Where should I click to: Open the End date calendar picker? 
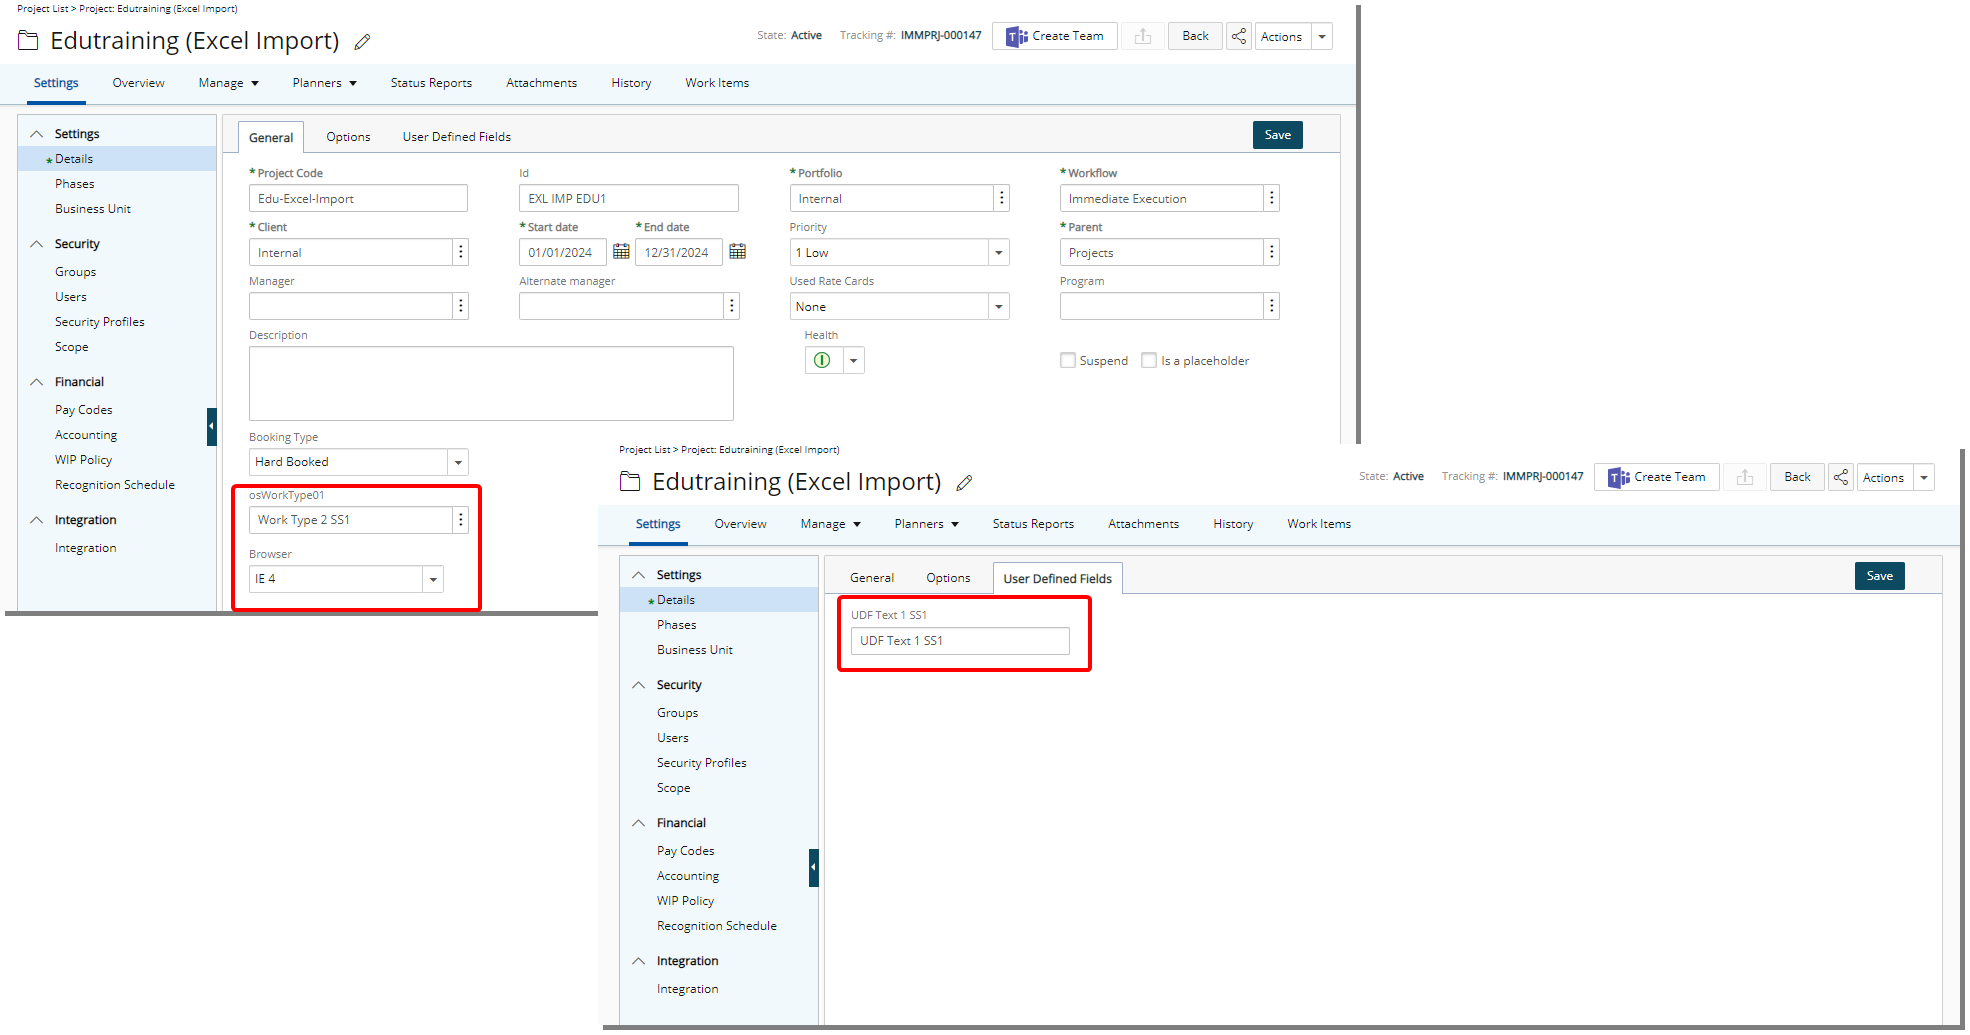pyautogui.click(x=737, y=252)
